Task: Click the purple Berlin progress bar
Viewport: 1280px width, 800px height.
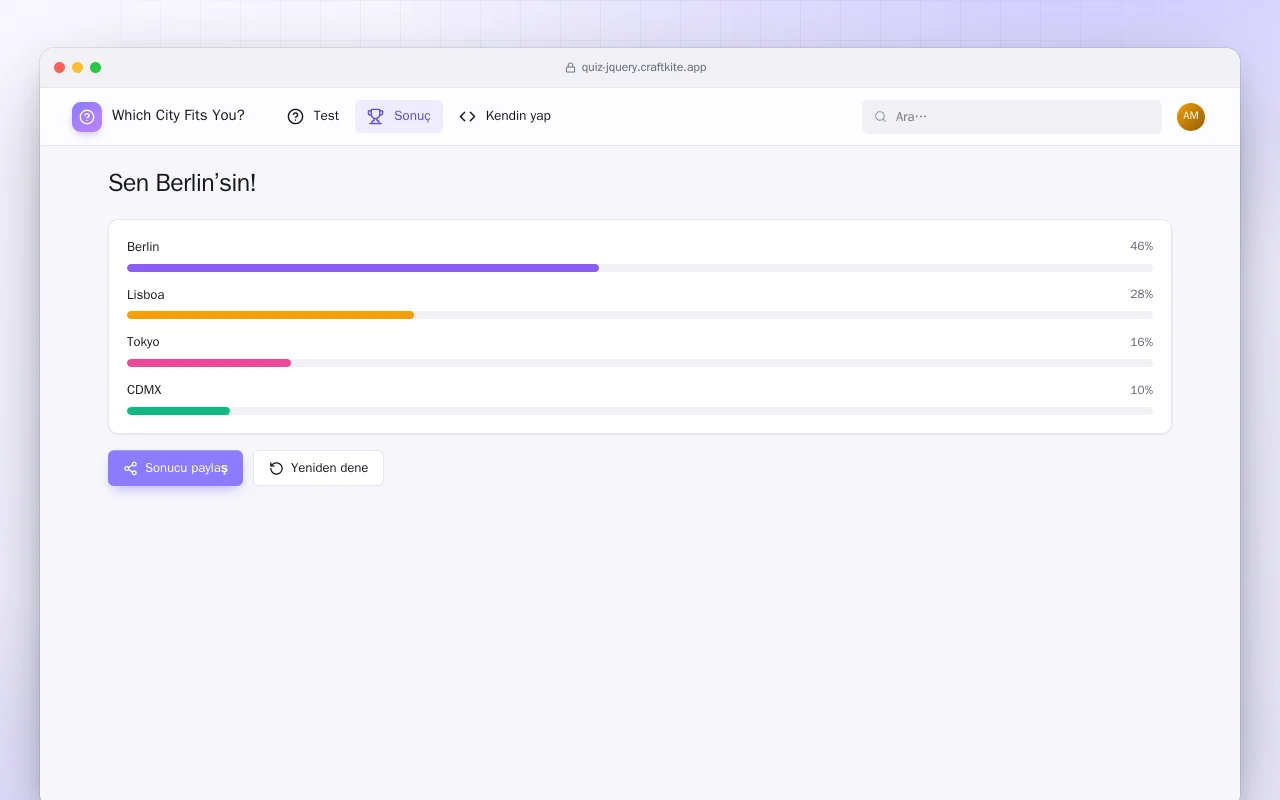Action: pos(363,268)
